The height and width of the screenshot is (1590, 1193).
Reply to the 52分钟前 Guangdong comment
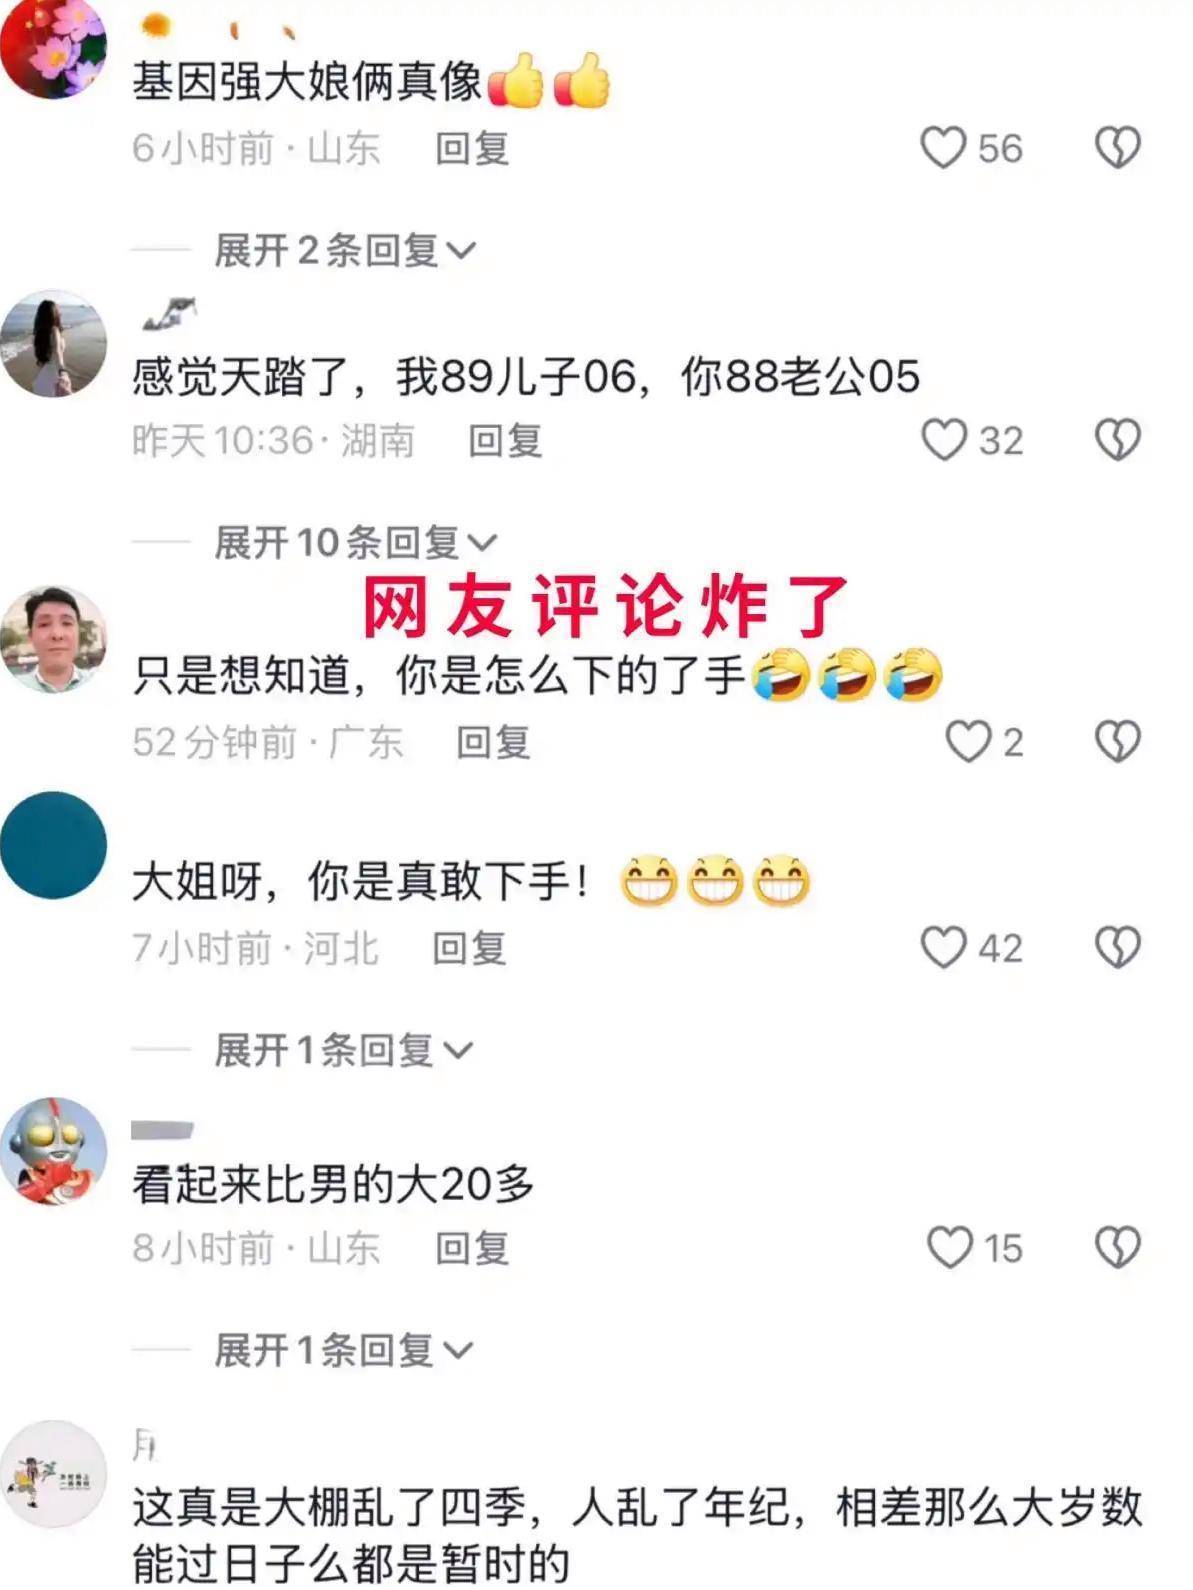493,743
